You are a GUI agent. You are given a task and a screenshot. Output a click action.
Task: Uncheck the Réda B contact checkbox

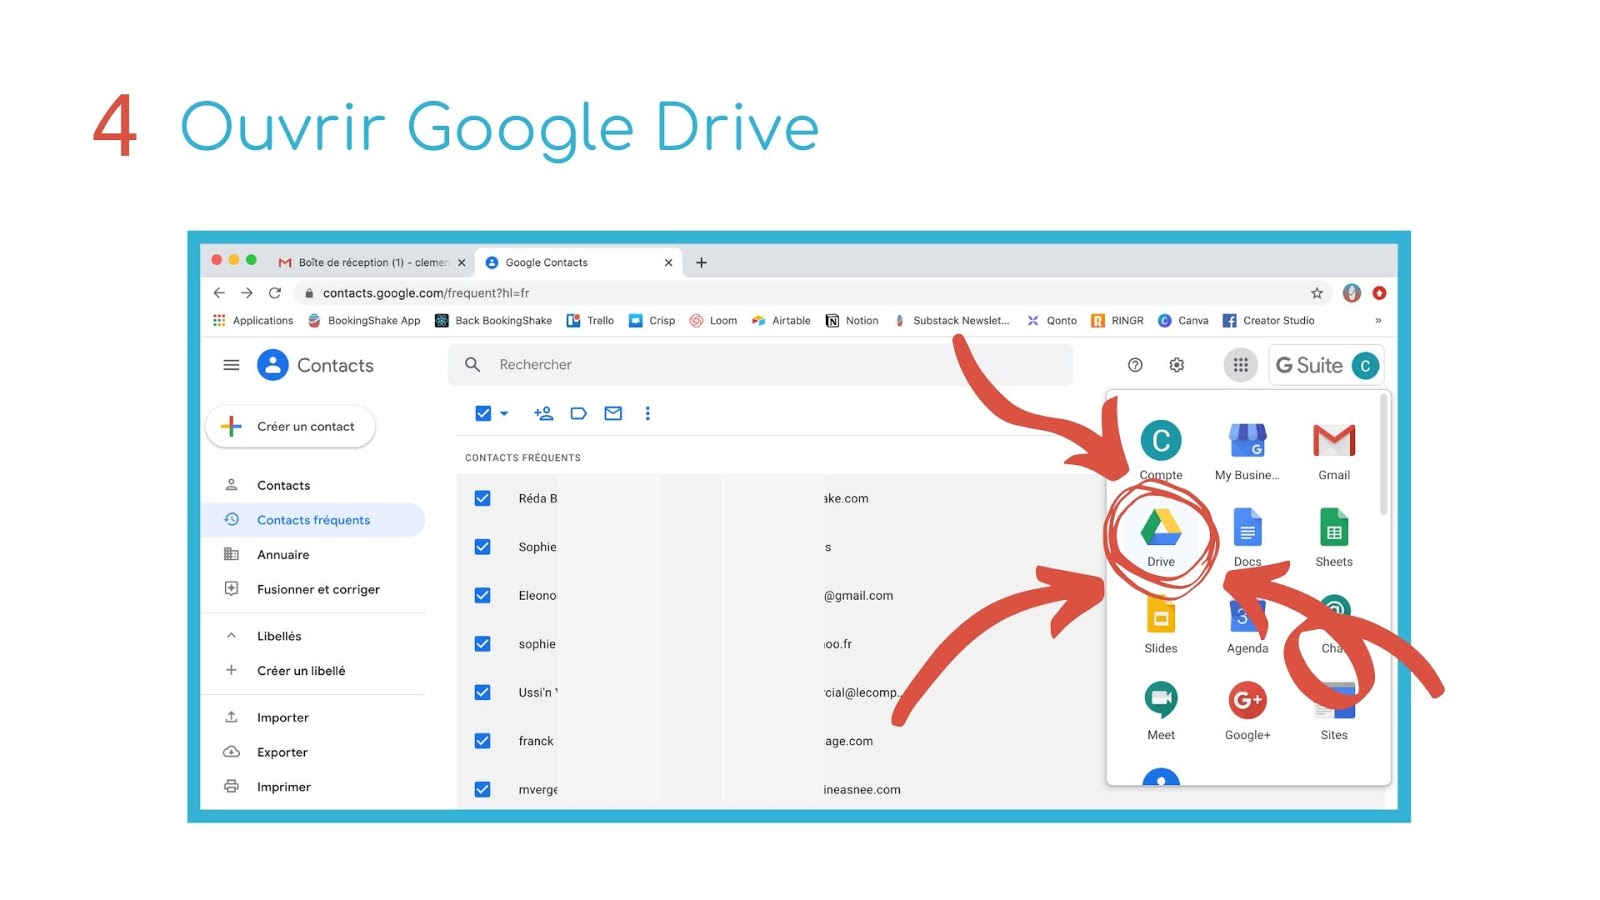[482, 498]
